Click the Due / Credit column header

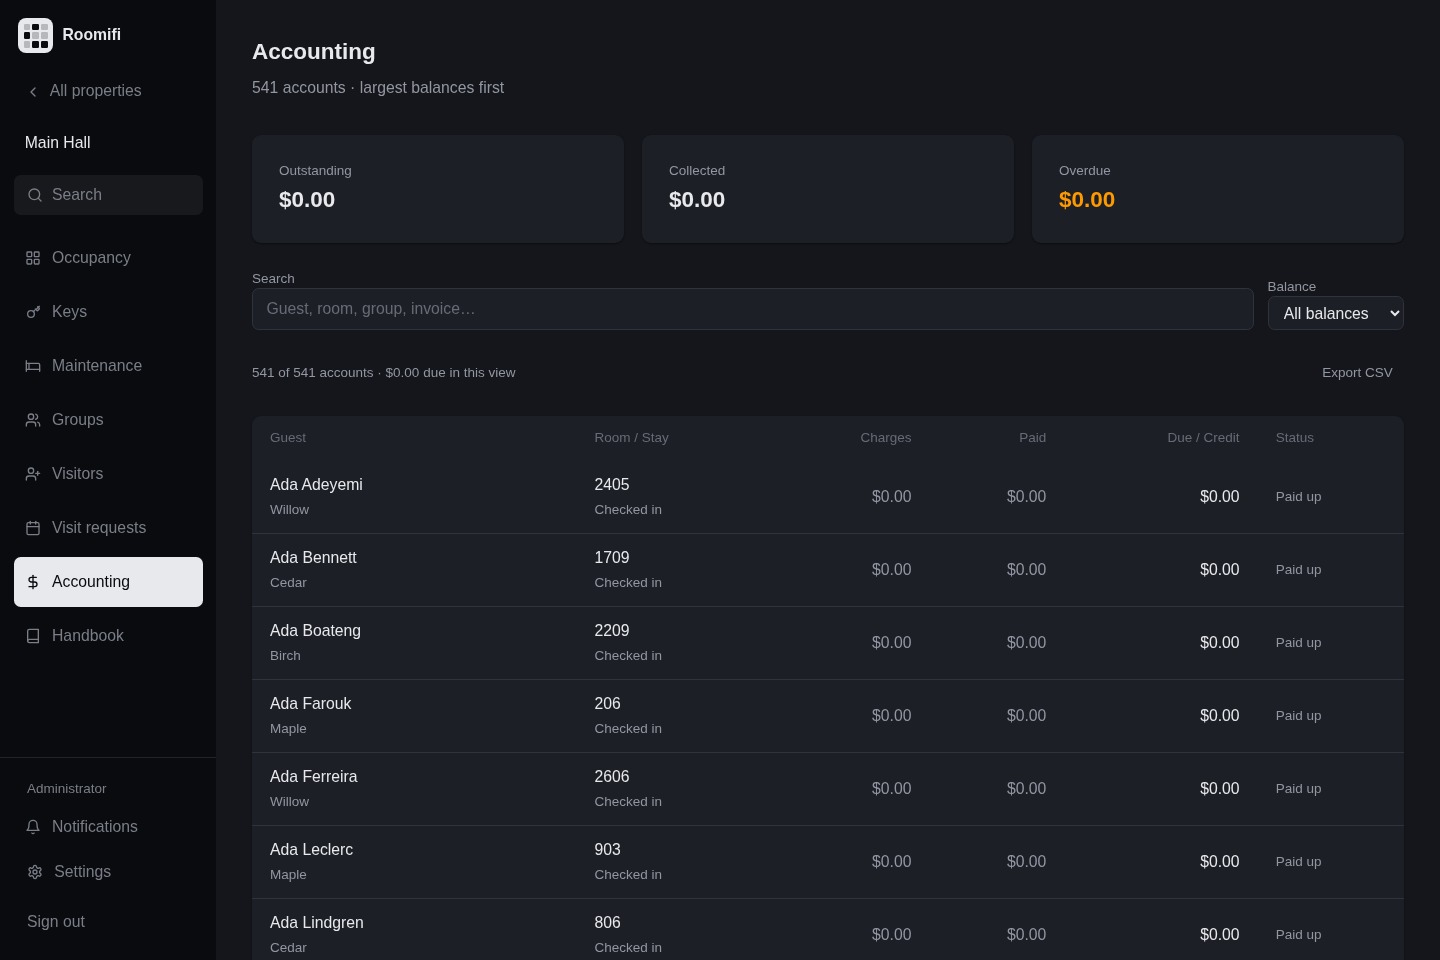[1203, 438]
